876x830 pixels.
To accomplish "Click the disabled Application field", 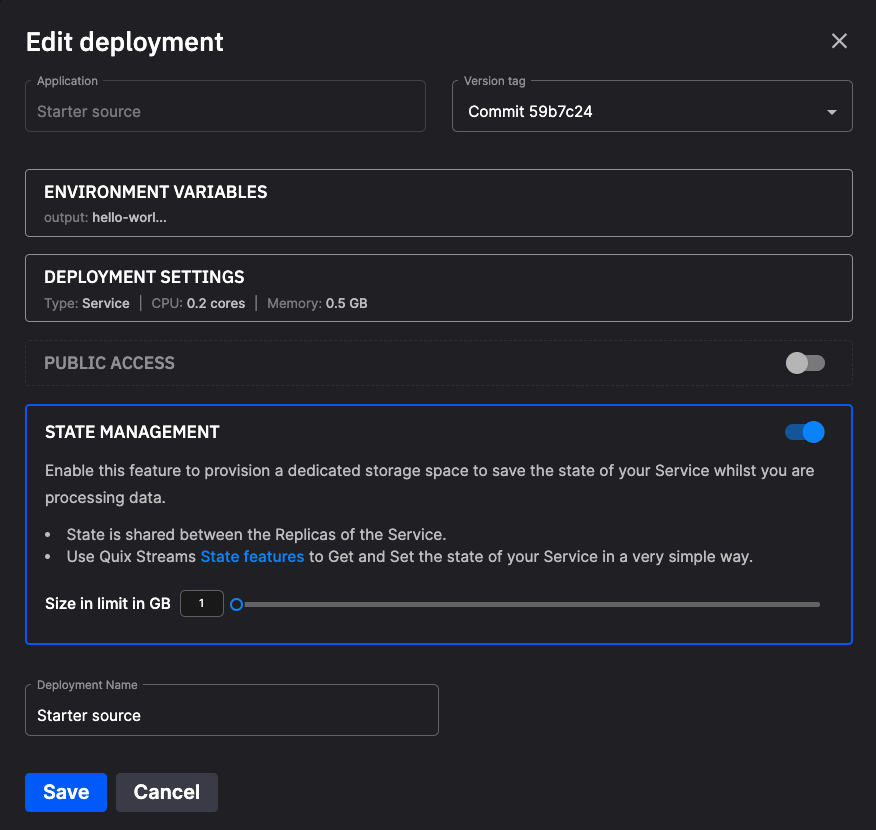I will tap(225, 111).
